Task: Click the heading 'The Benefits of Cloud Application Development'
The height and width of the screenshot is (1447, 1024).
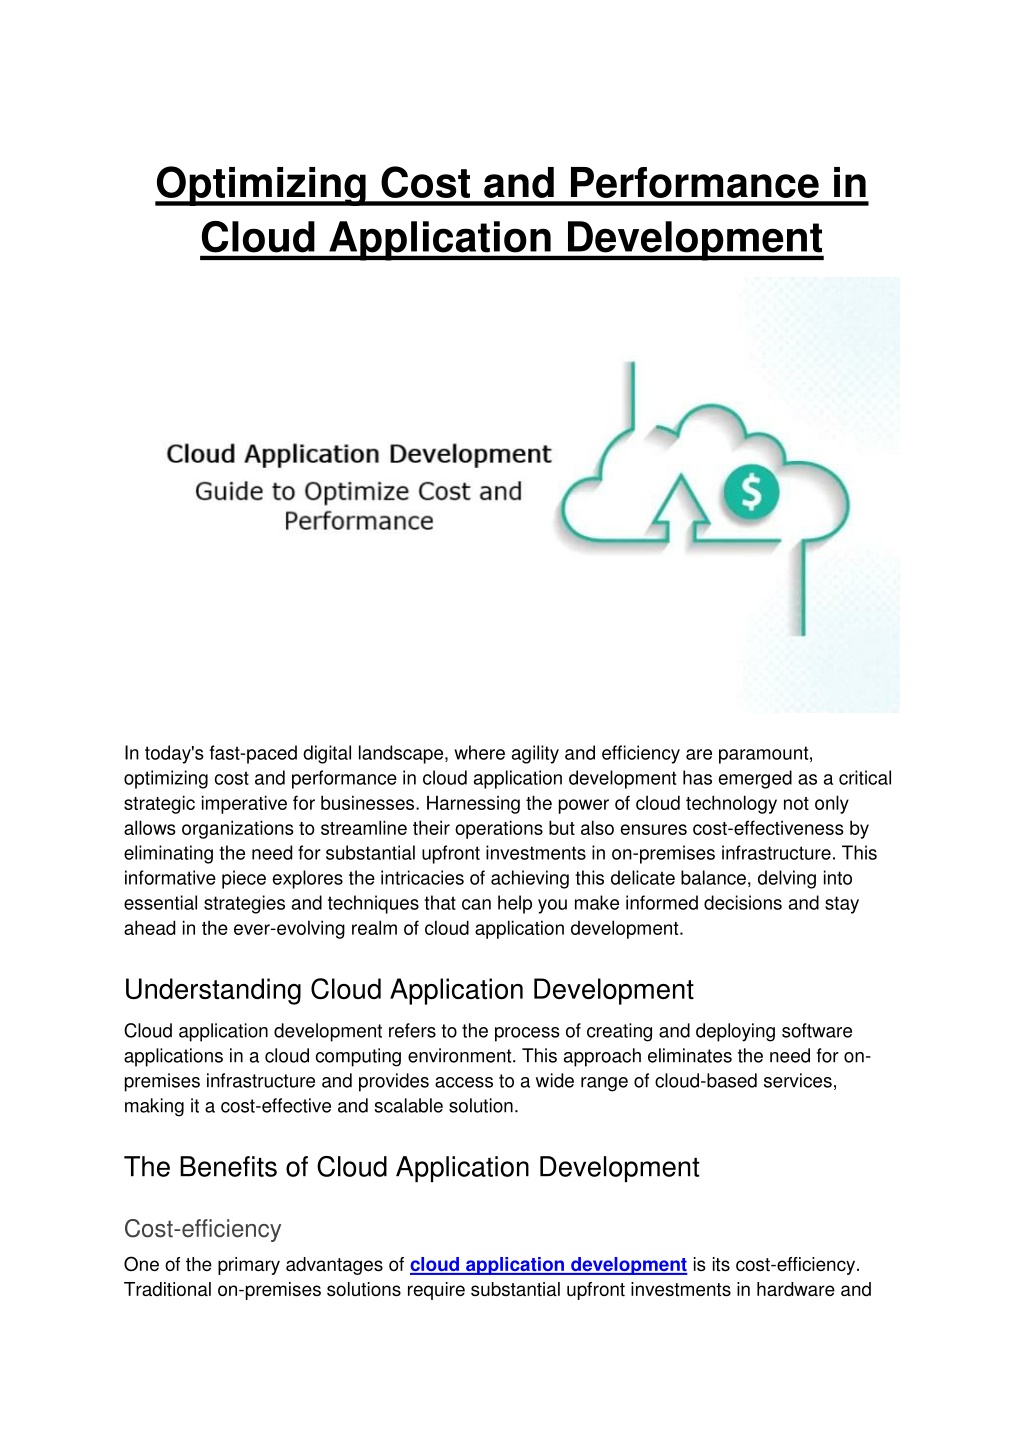Action: (411, 1167)
